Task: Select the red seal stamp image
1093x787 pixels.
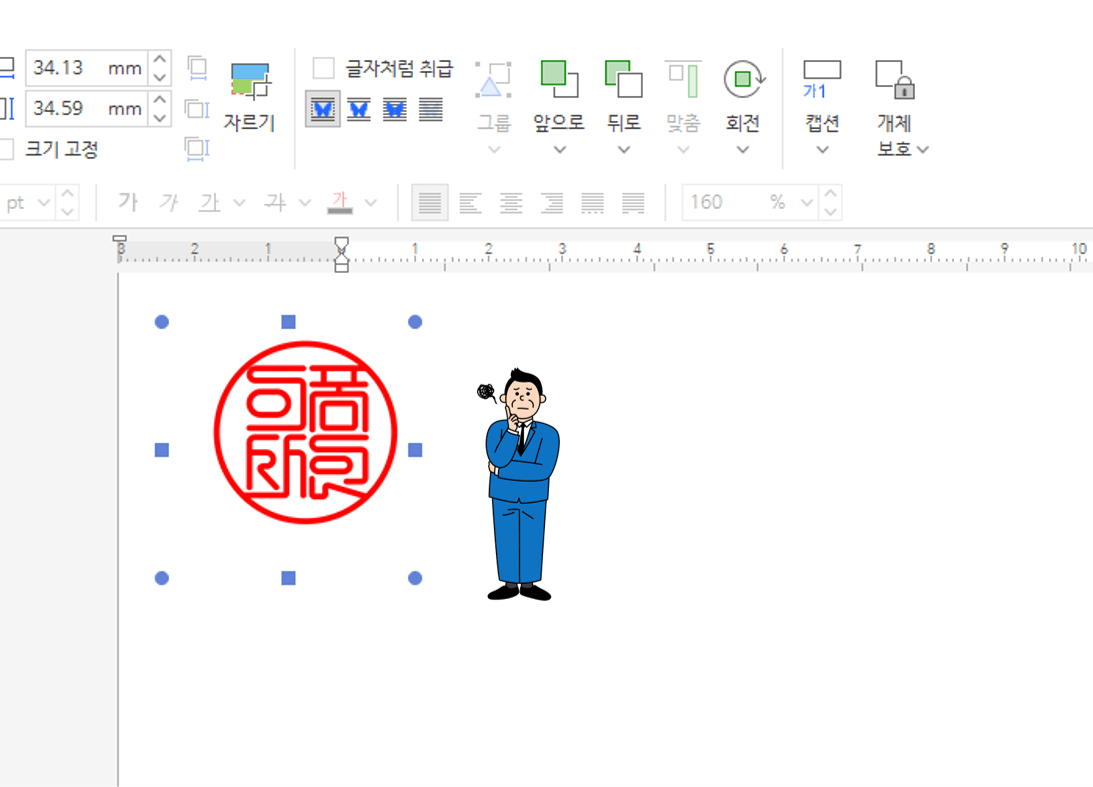Action: click(x=305, y=432)
